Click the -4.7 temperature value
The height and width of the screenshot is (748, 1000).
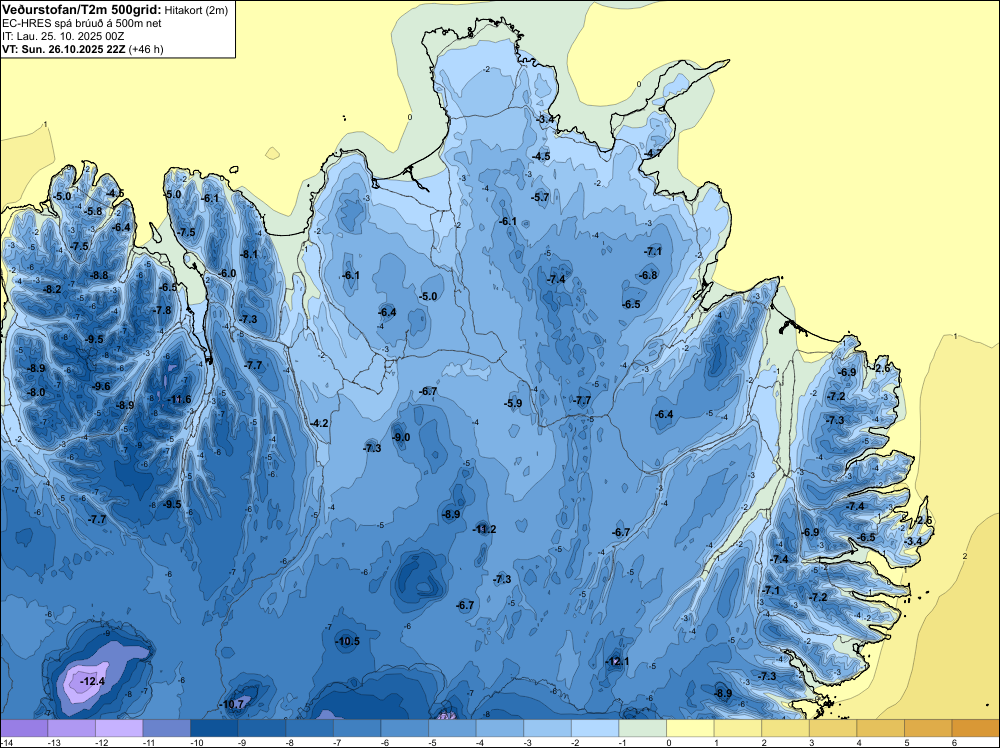tap(652, 154)
